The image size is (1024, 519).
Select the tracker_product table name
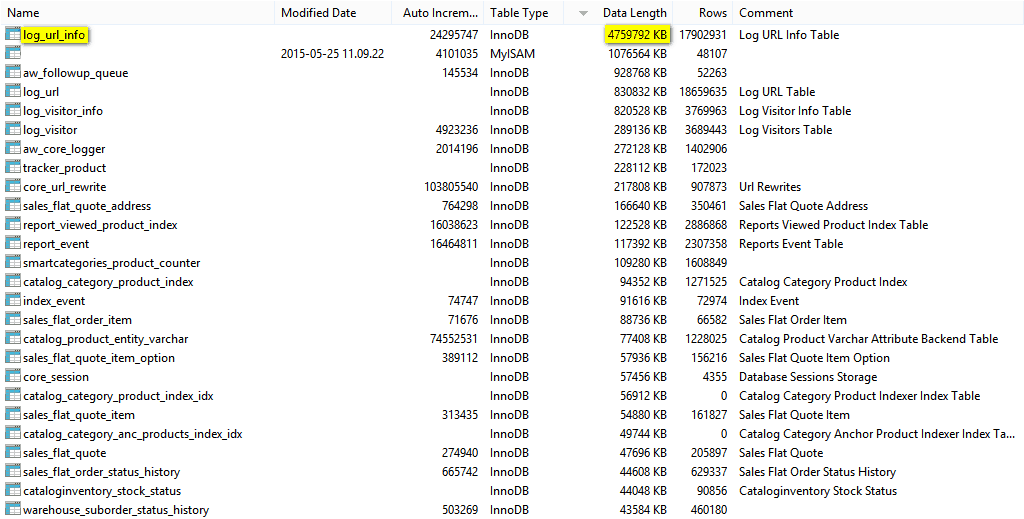coord(65,168)
